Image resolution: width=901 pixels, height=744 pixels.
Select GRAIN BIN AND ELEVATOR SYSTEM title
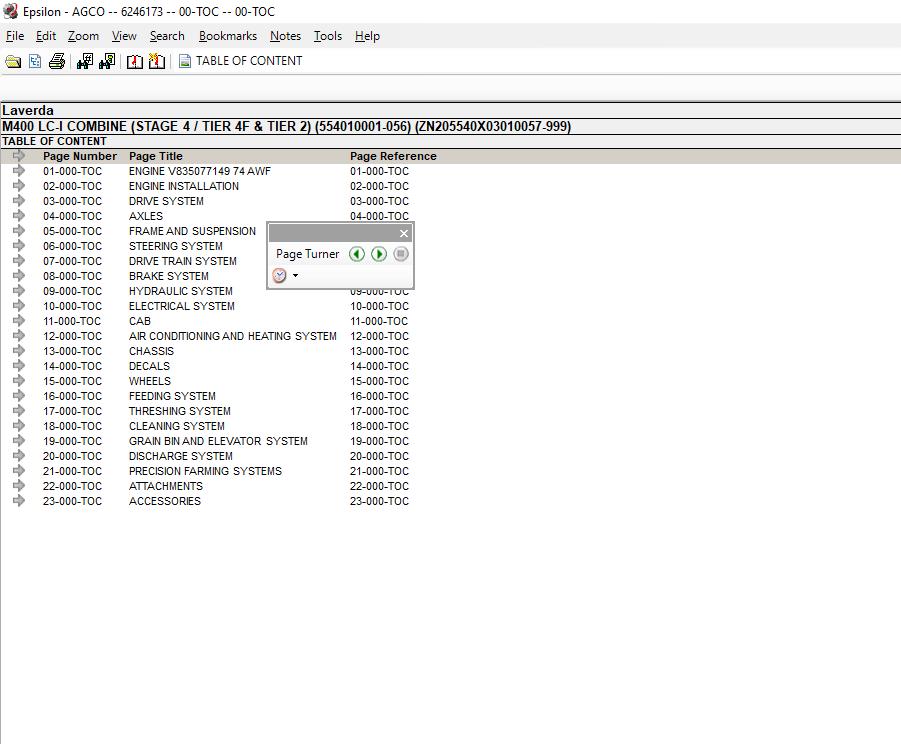click(x=218, y=441)
